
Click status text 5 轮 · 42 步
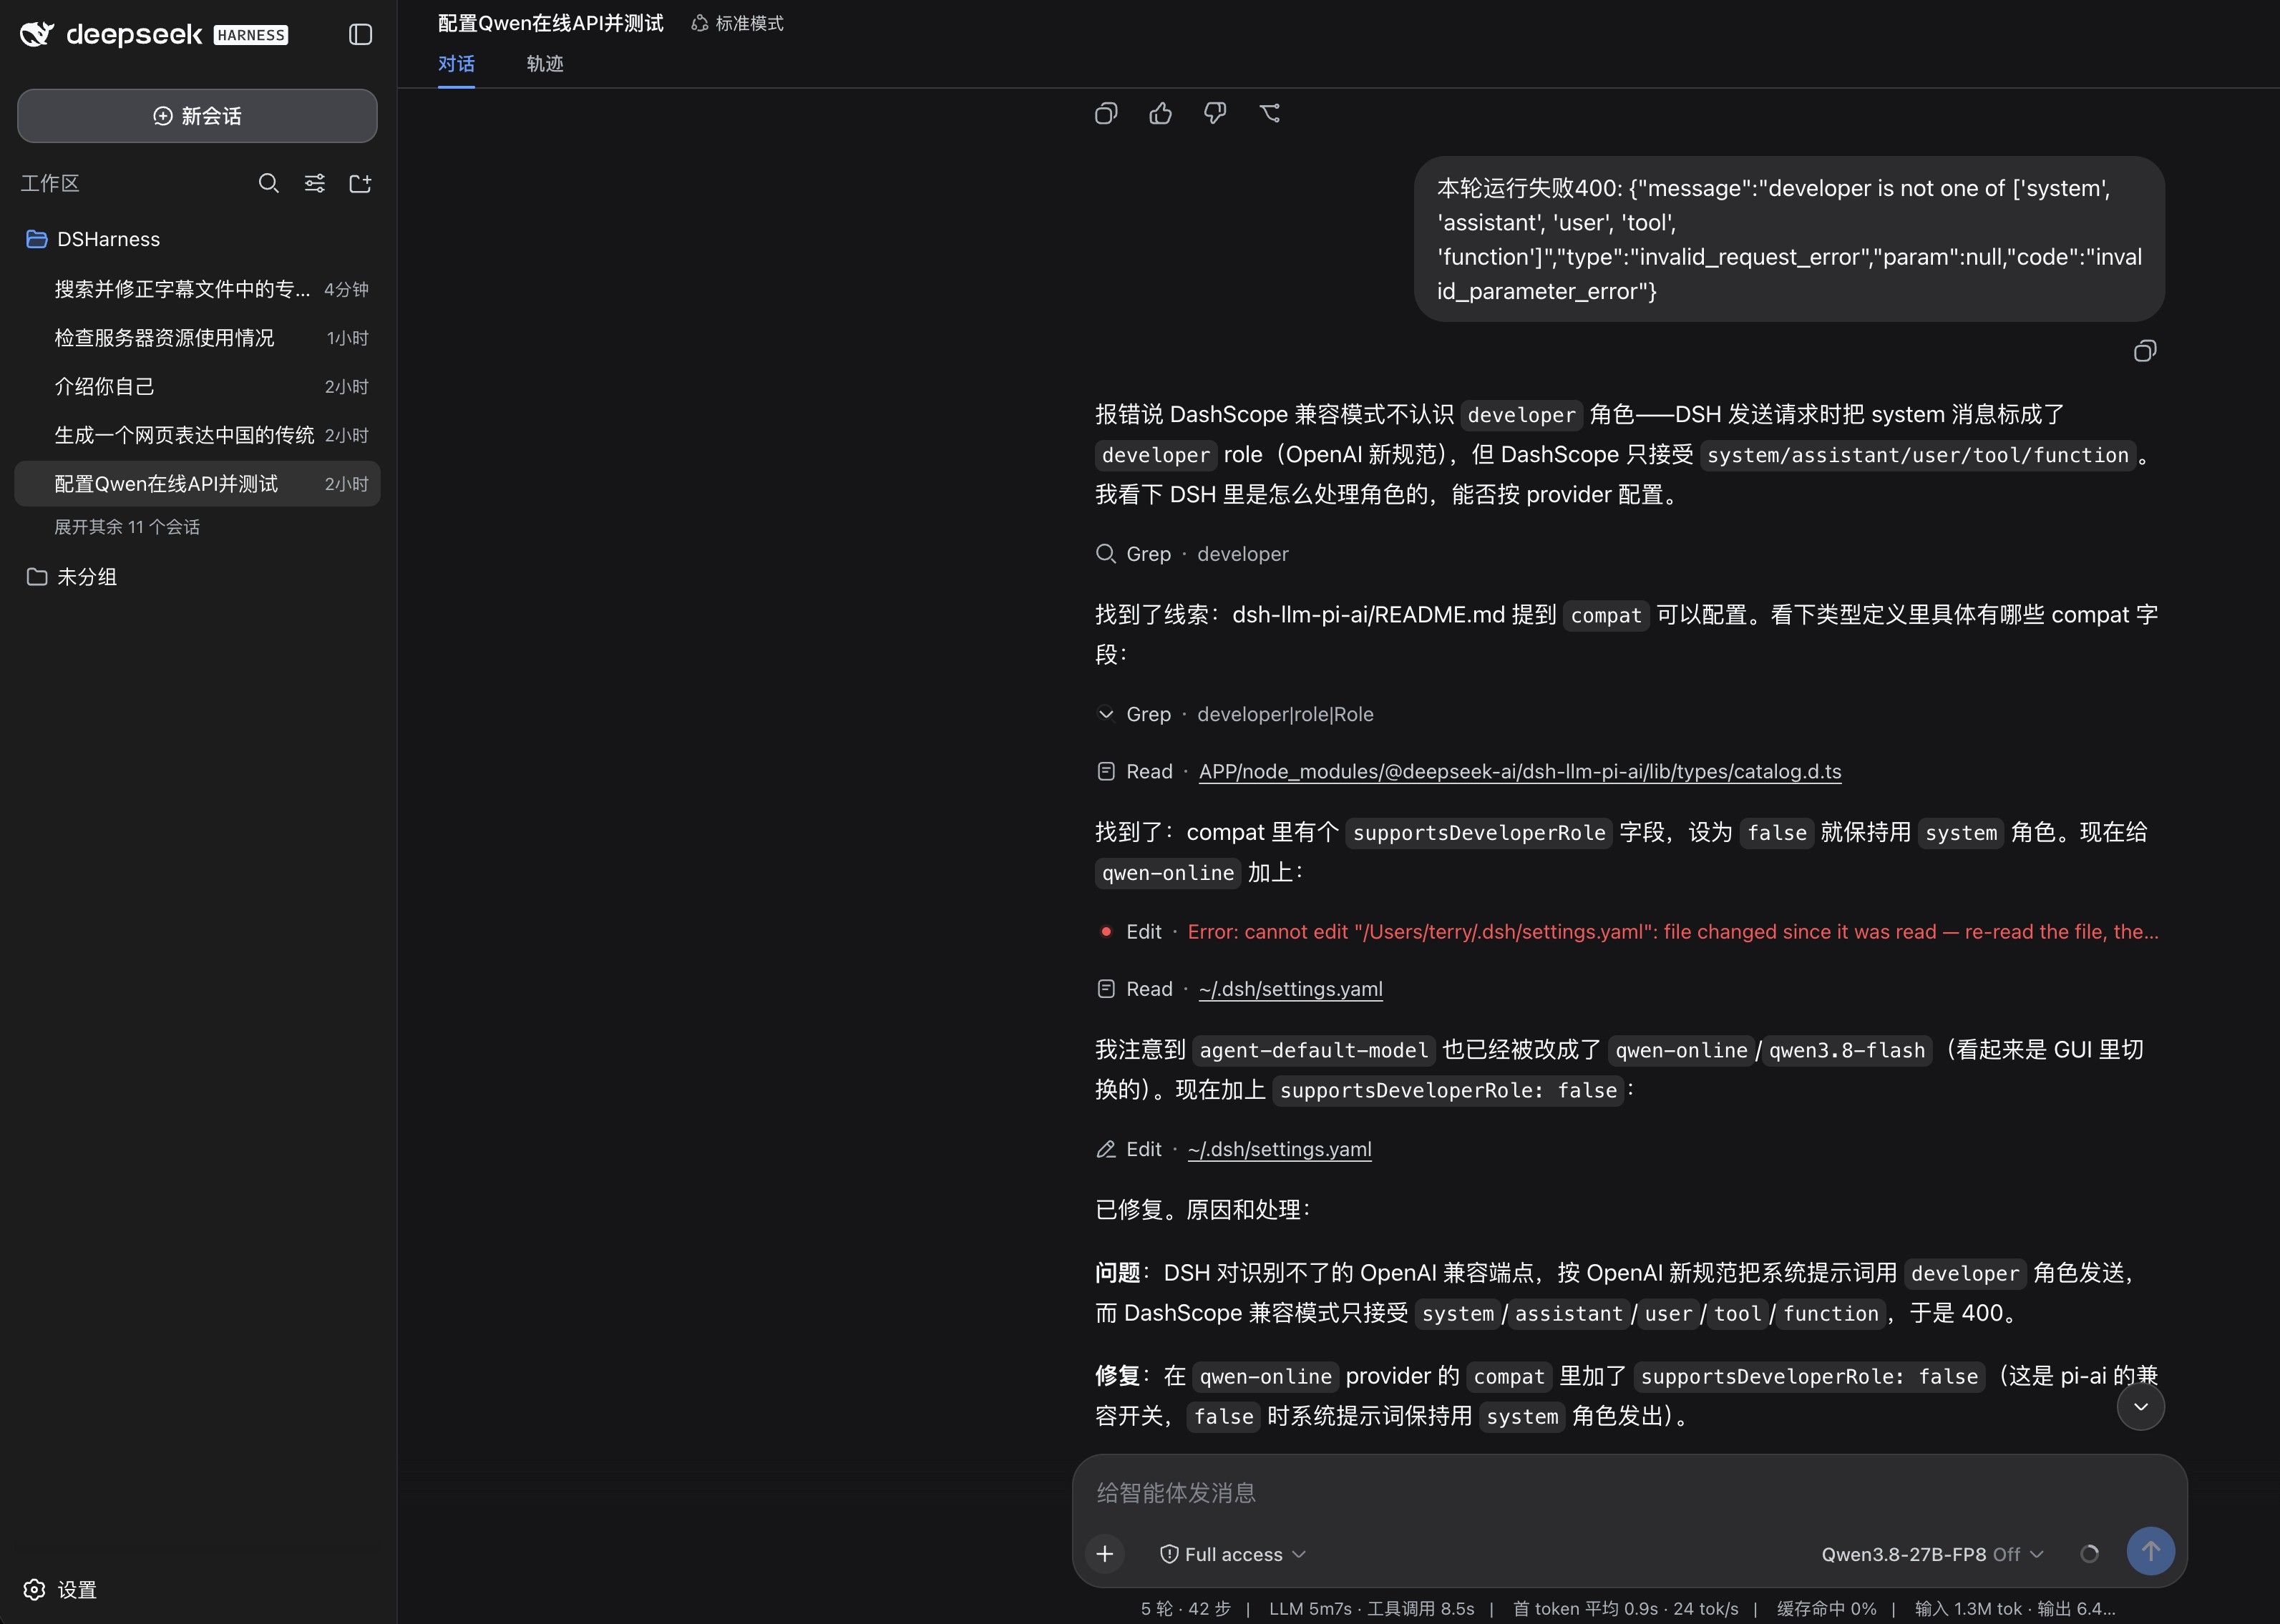point(1185,1609)
